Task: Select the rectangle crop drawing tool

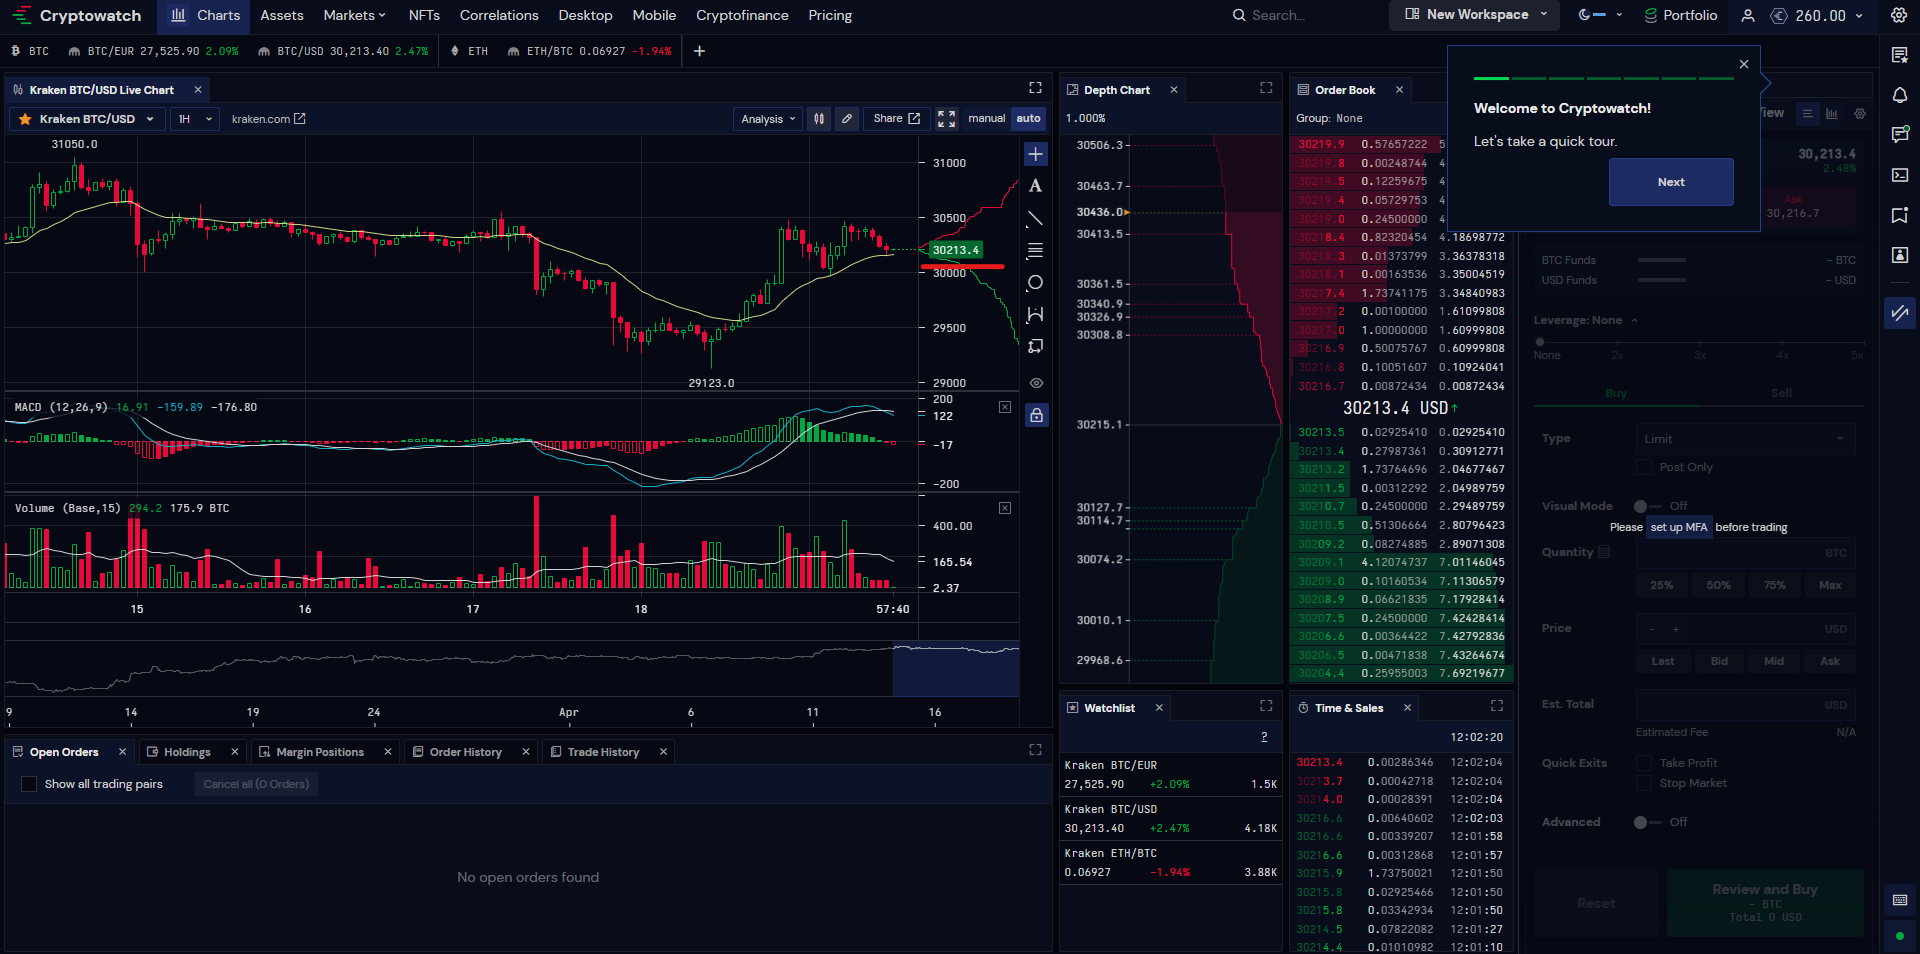Action: [1036, 346]
